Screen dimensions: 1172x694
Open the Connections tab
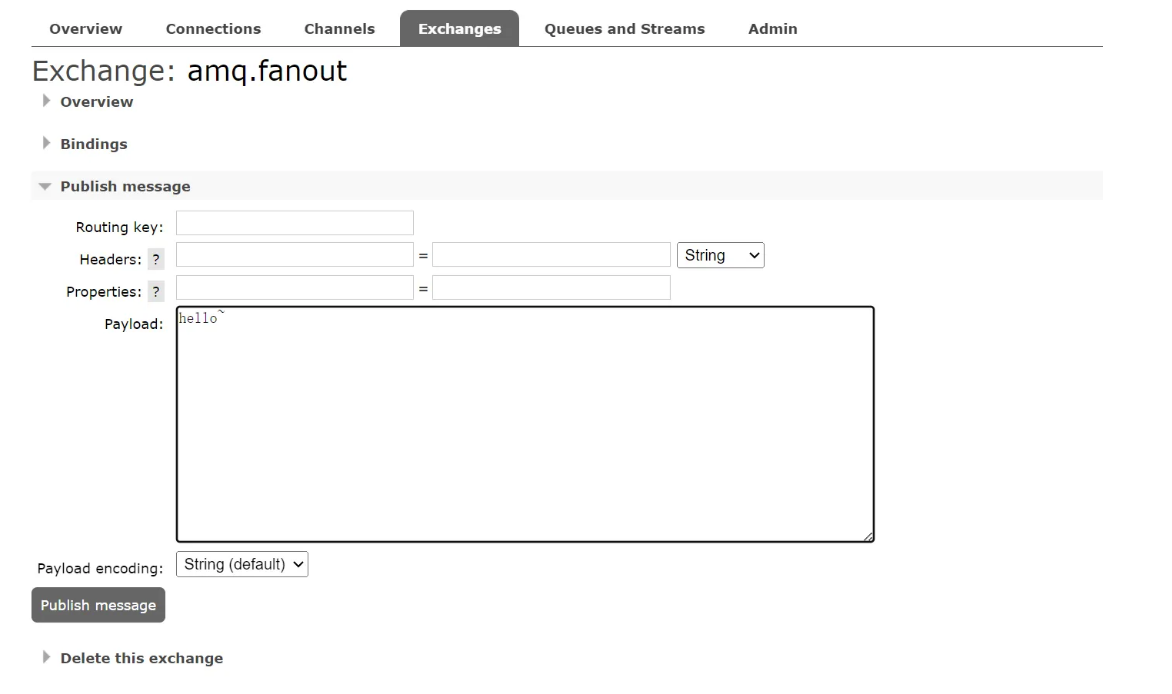[213, 29]
